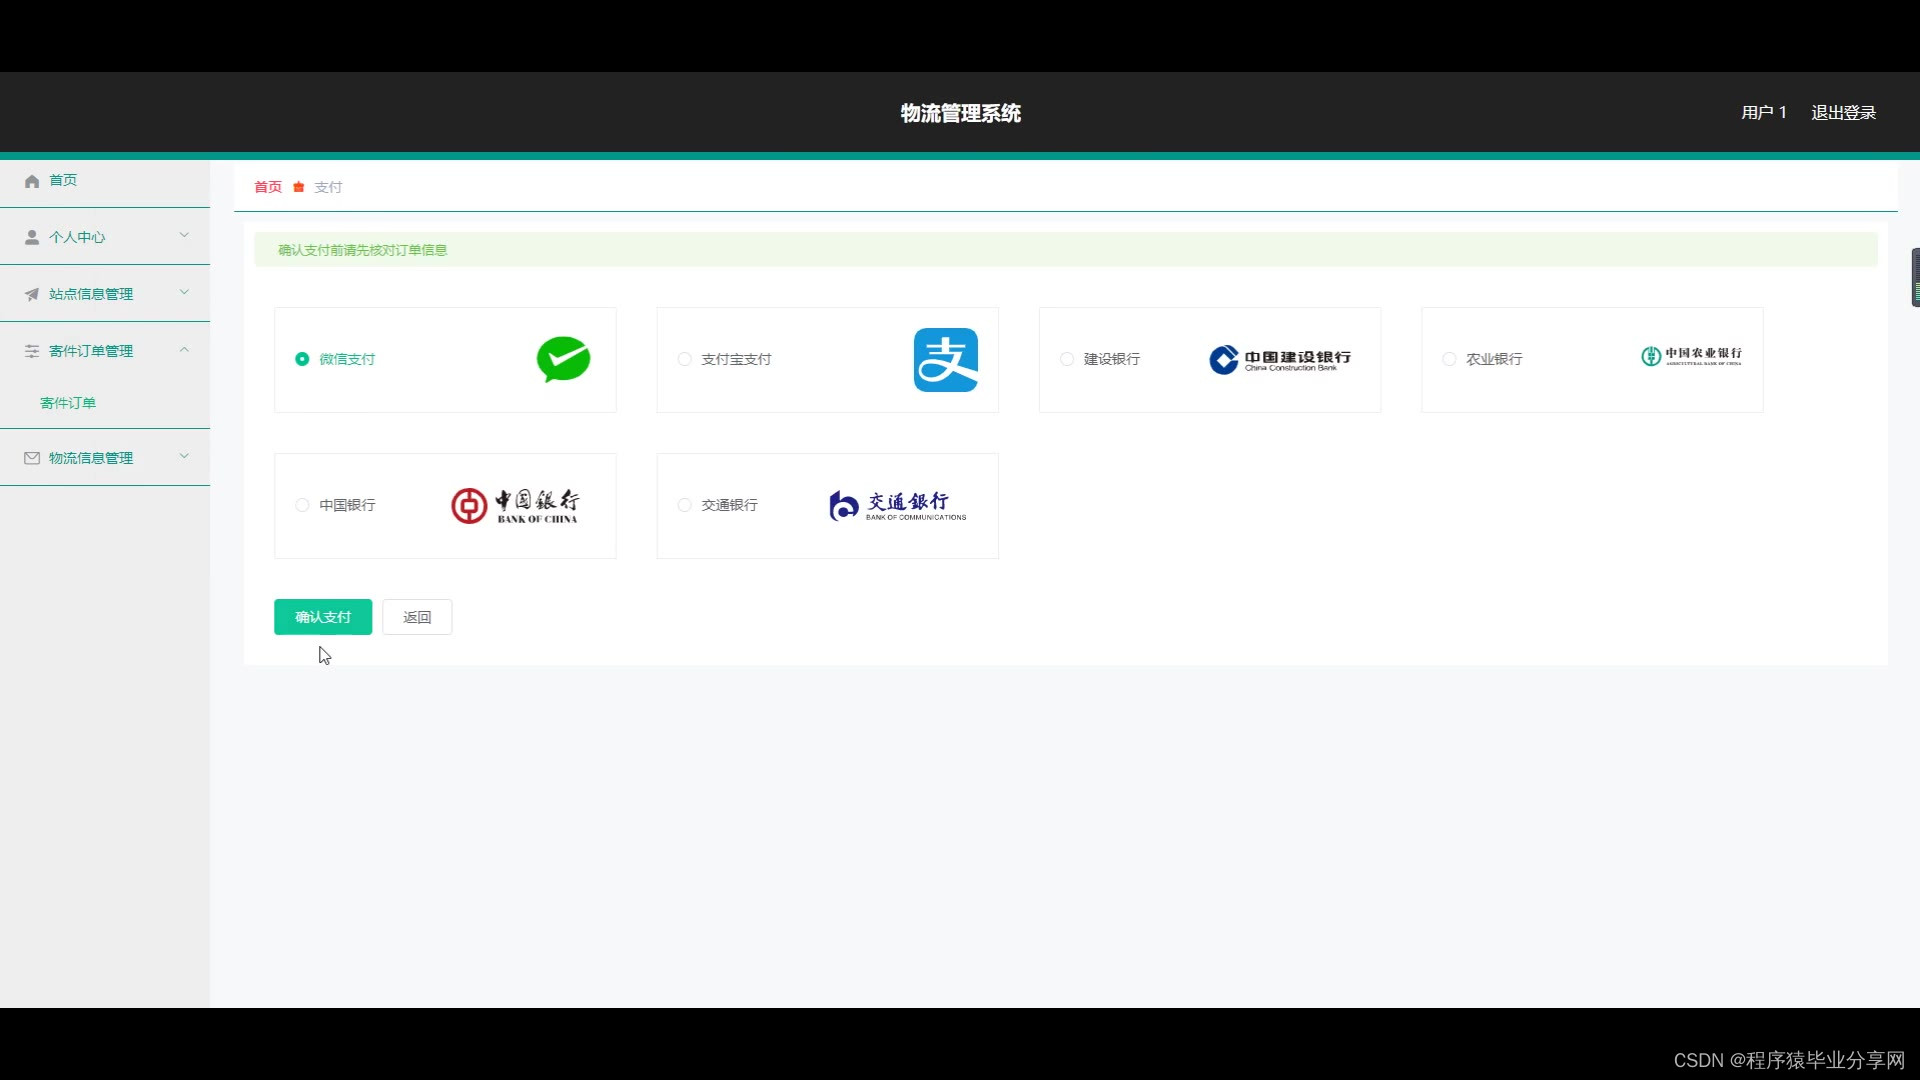1920x1080 pixels.
Task: Click the 返回 button
Action: pyautogui.click(x=417, y=617)
